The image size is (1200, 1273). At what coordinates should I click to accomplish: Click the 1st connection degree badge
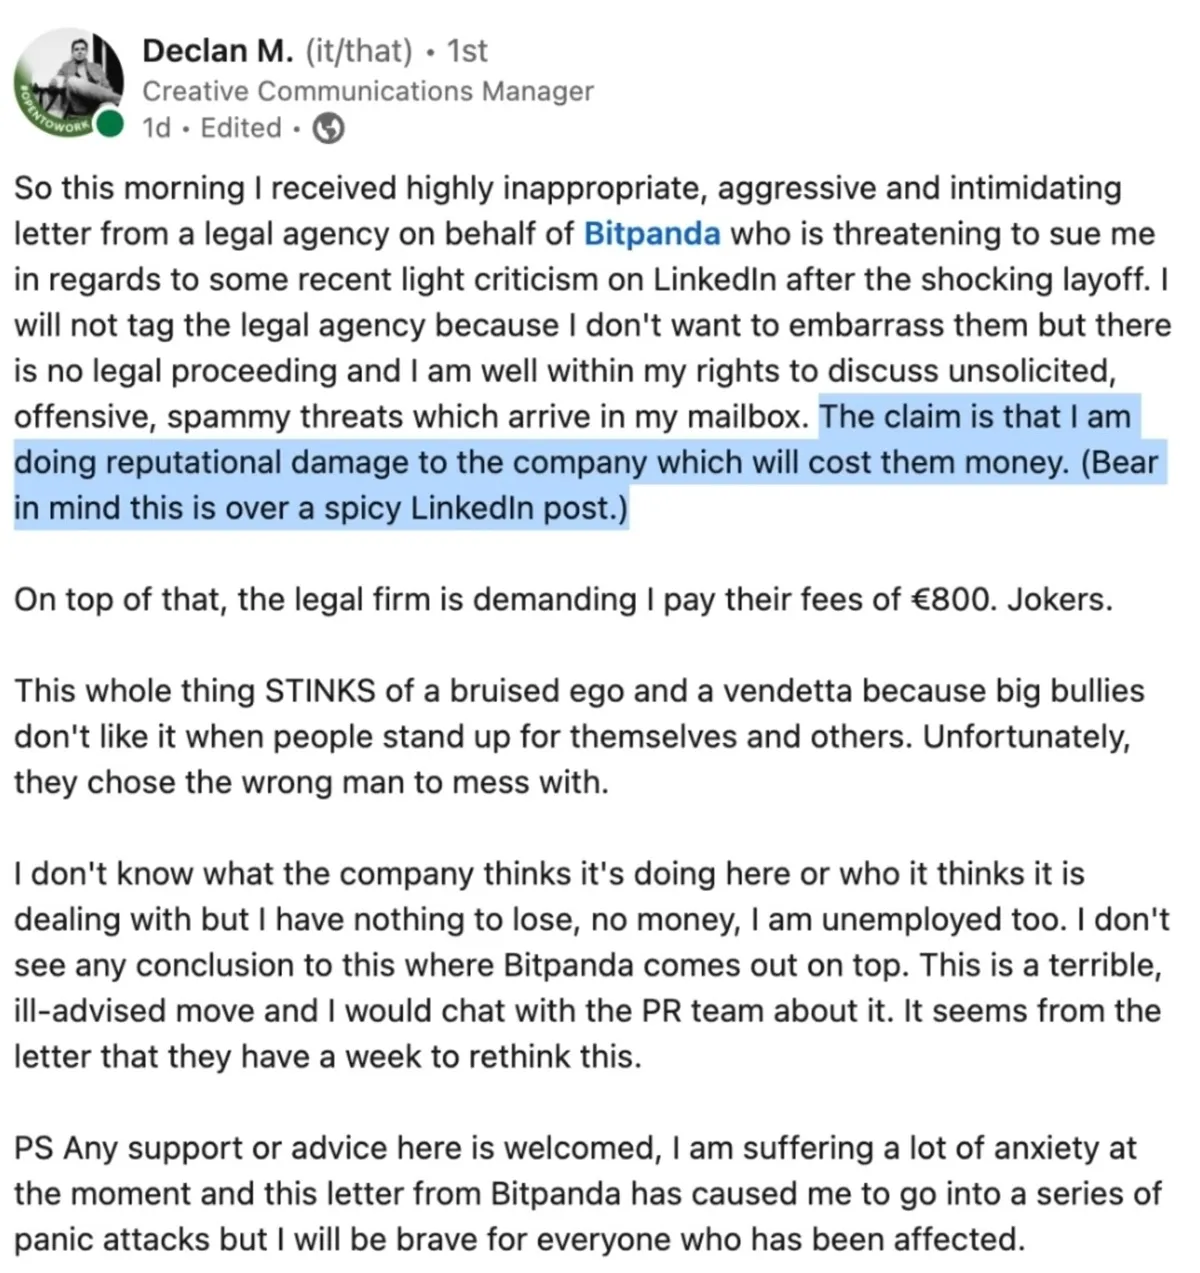[467, 50]
